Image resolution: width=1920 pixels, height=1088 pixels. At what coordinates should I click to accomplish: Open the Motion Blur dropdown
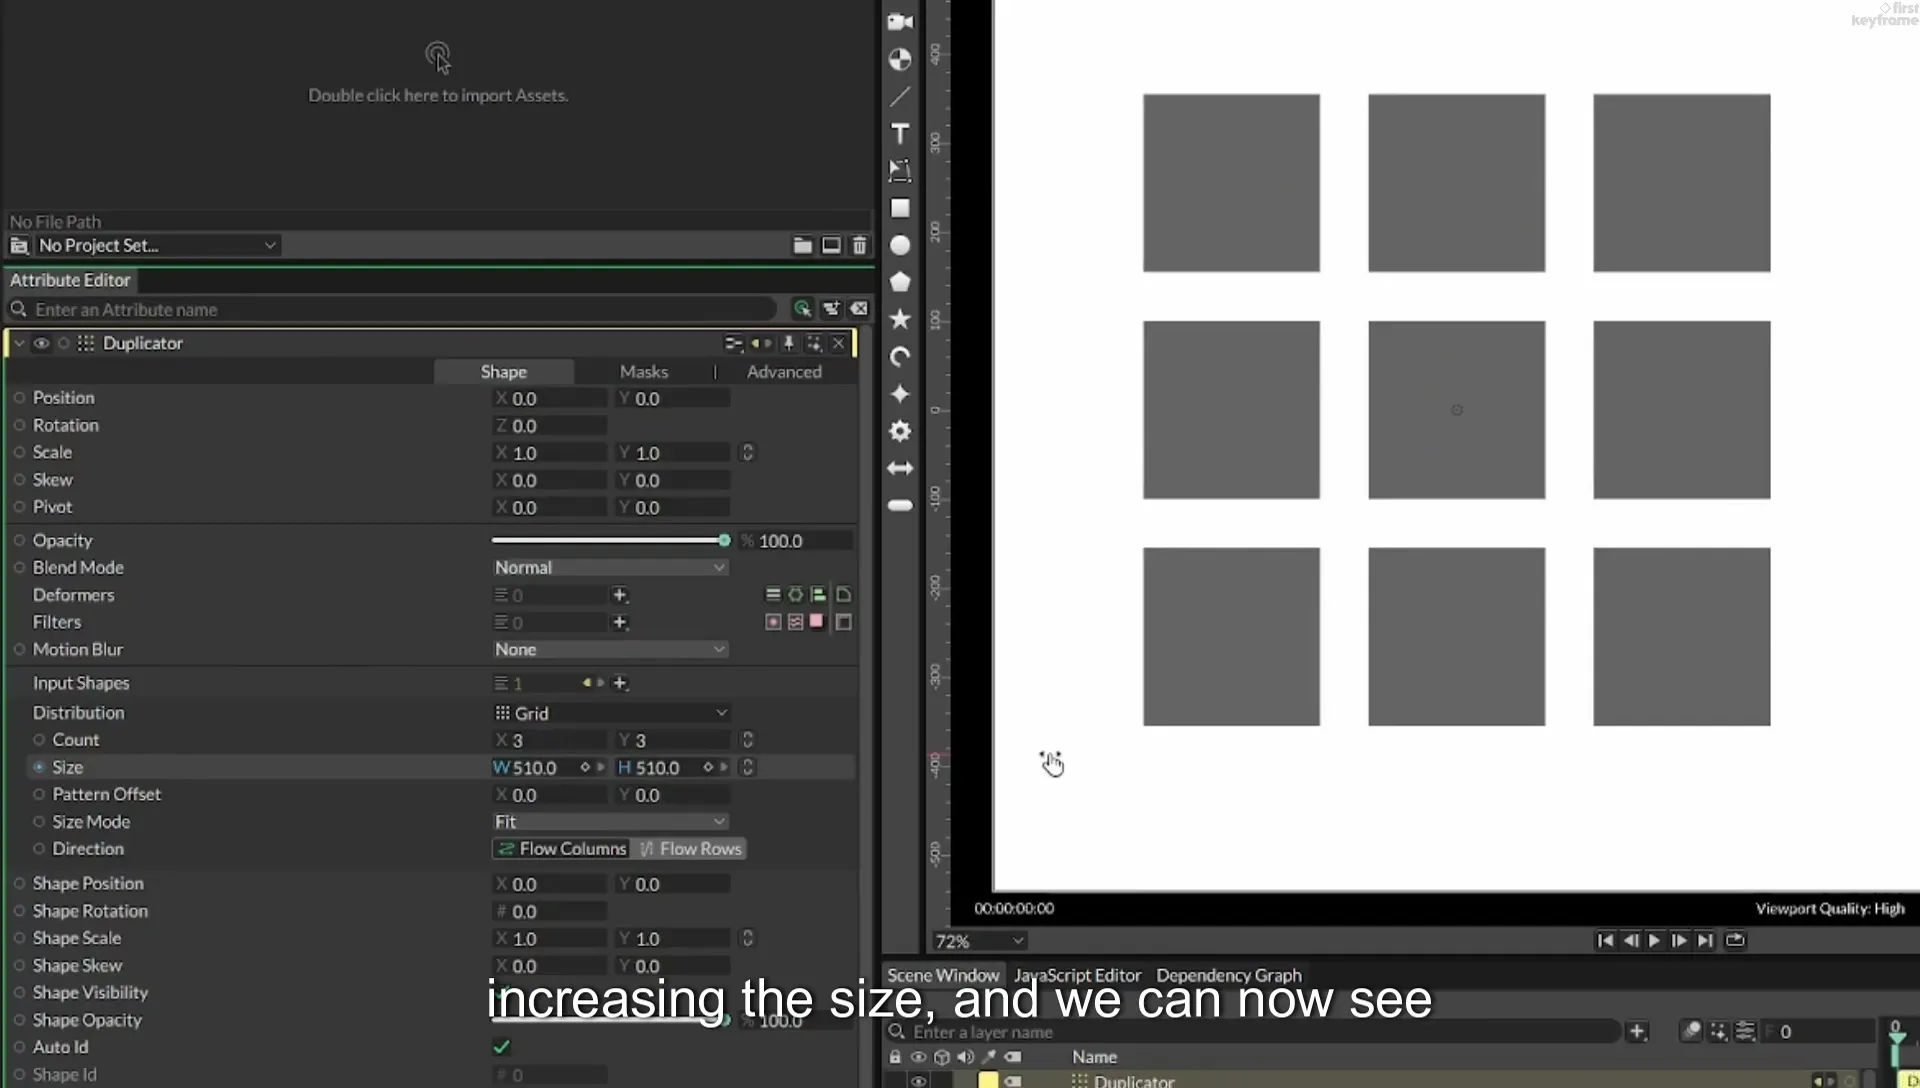pos(610,649)
